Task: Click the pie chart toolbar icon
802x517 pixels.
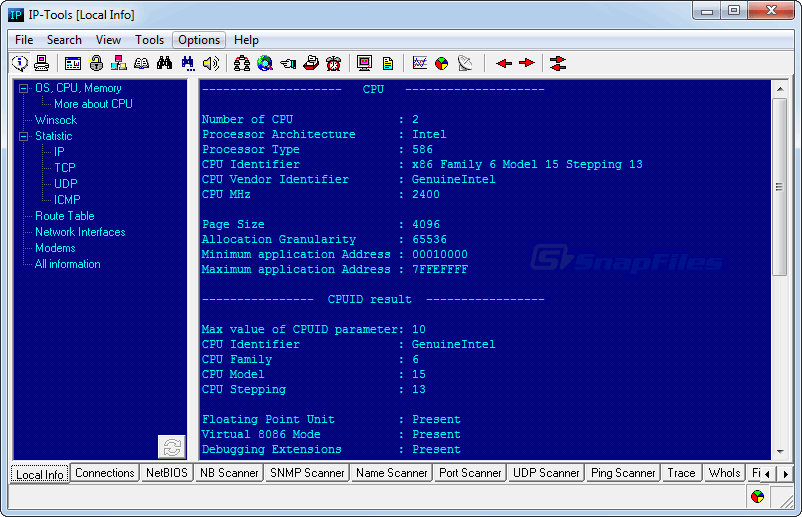Action: click(442, 63)
